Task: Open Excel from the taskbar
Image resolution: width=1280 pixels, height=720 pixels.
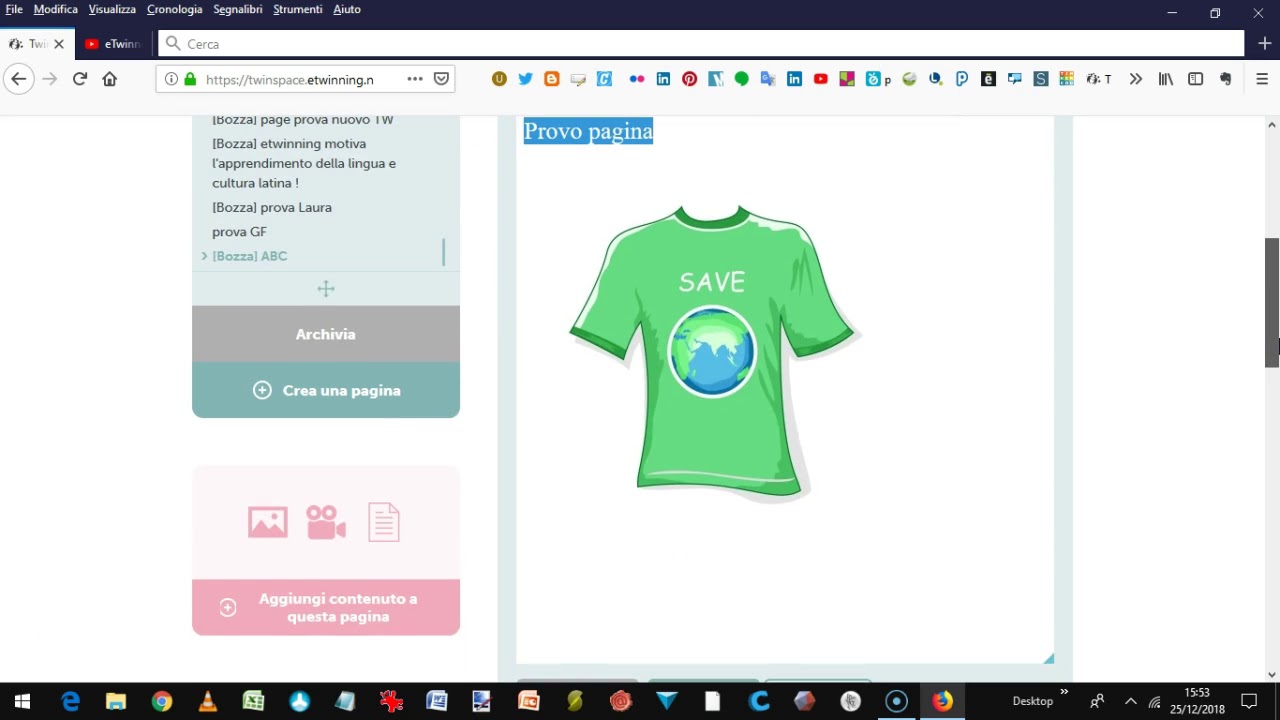Action: 253,702
